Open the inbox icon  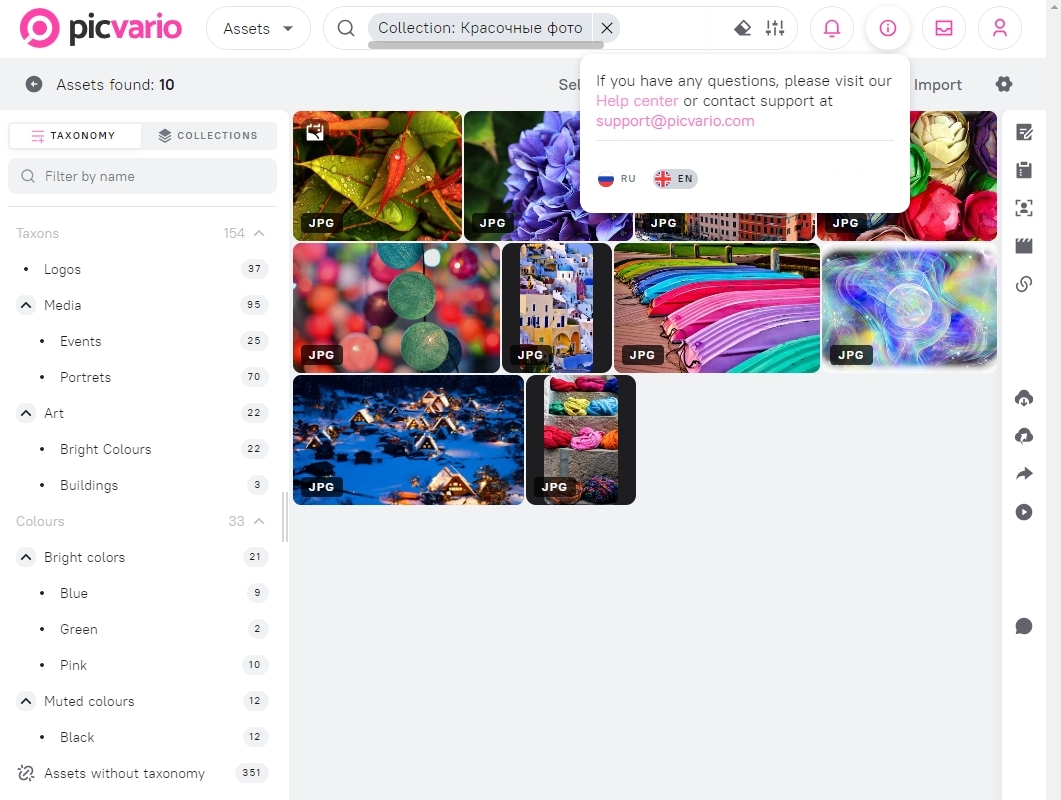pyautogui.click(x=944, y=28)
